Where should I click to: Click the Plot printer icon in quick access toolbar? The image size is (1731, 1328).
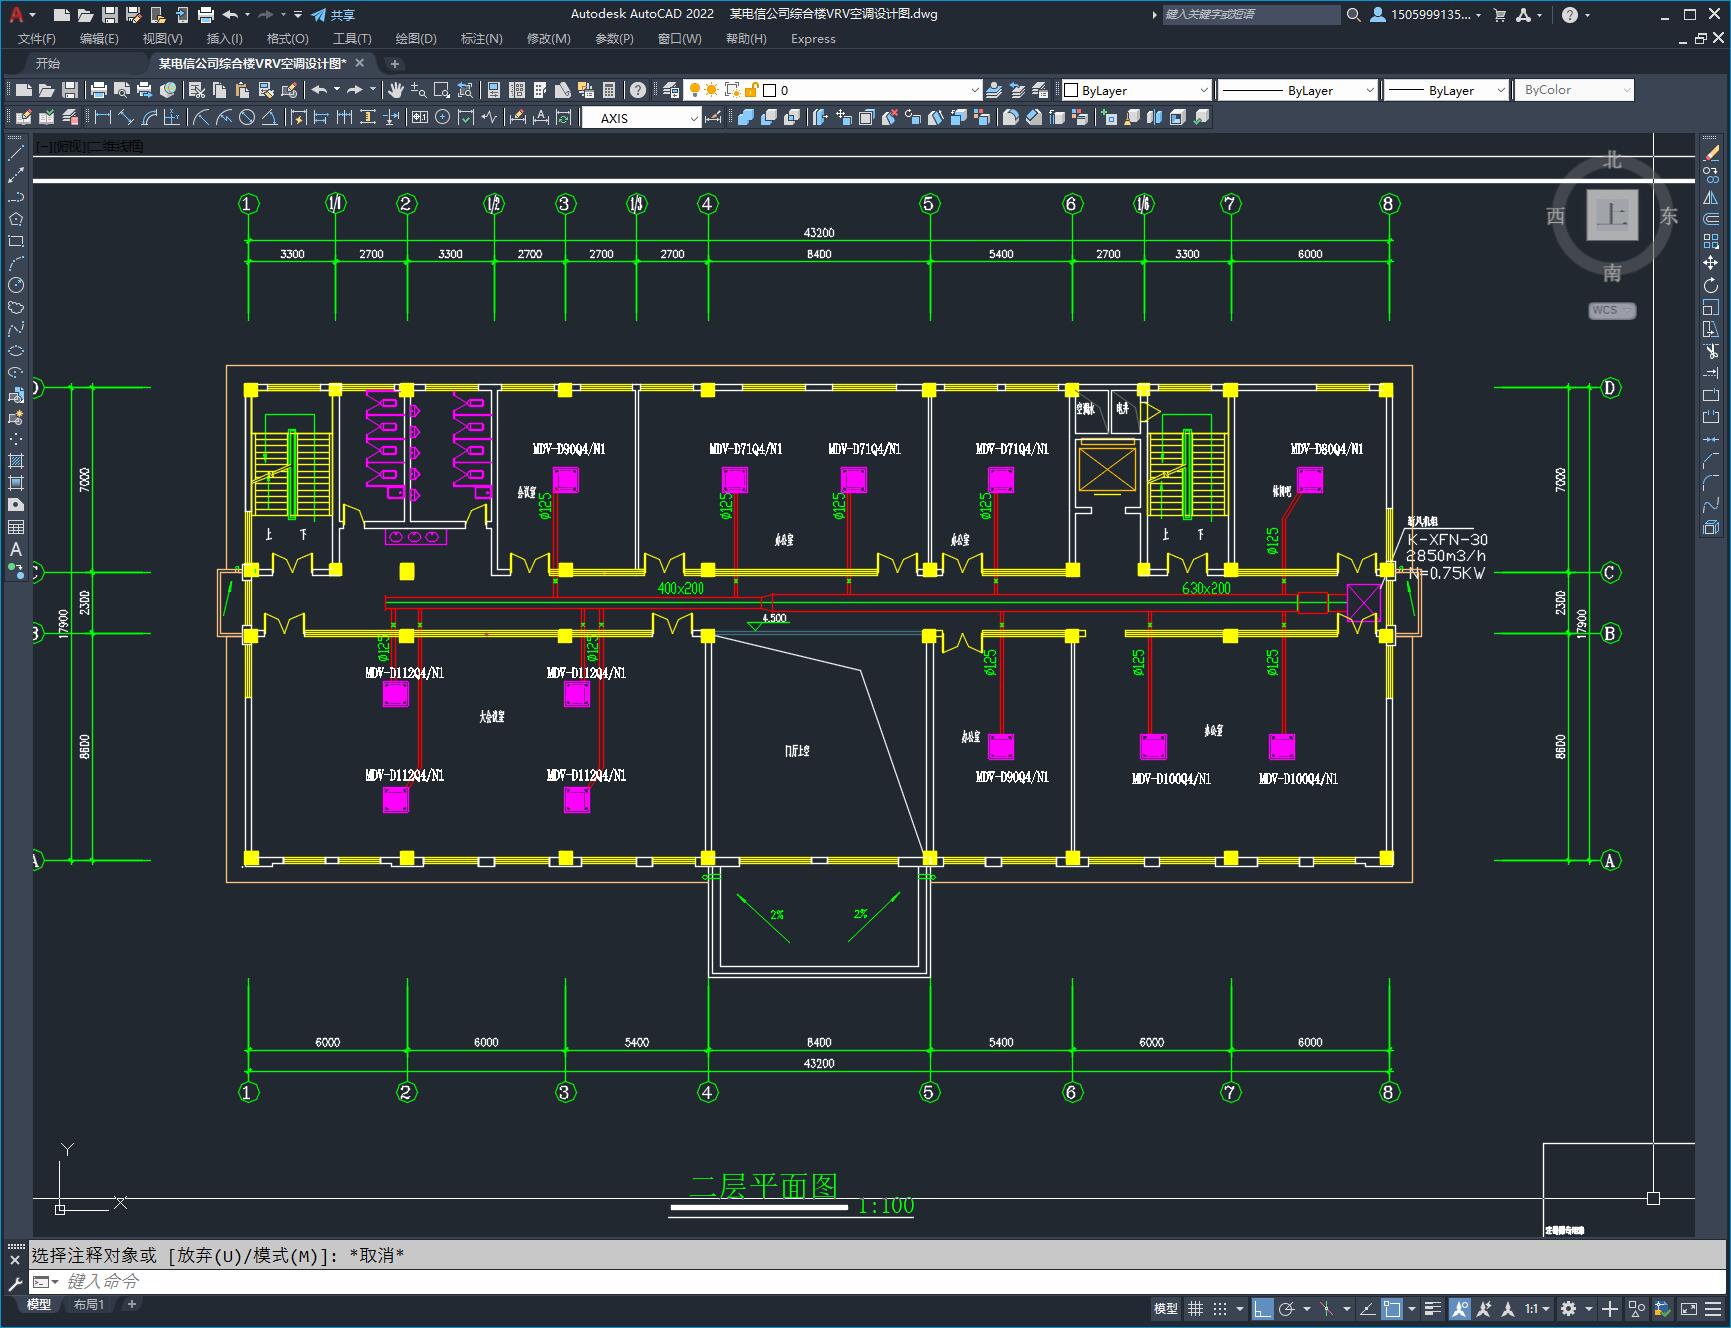pos(206,15)
